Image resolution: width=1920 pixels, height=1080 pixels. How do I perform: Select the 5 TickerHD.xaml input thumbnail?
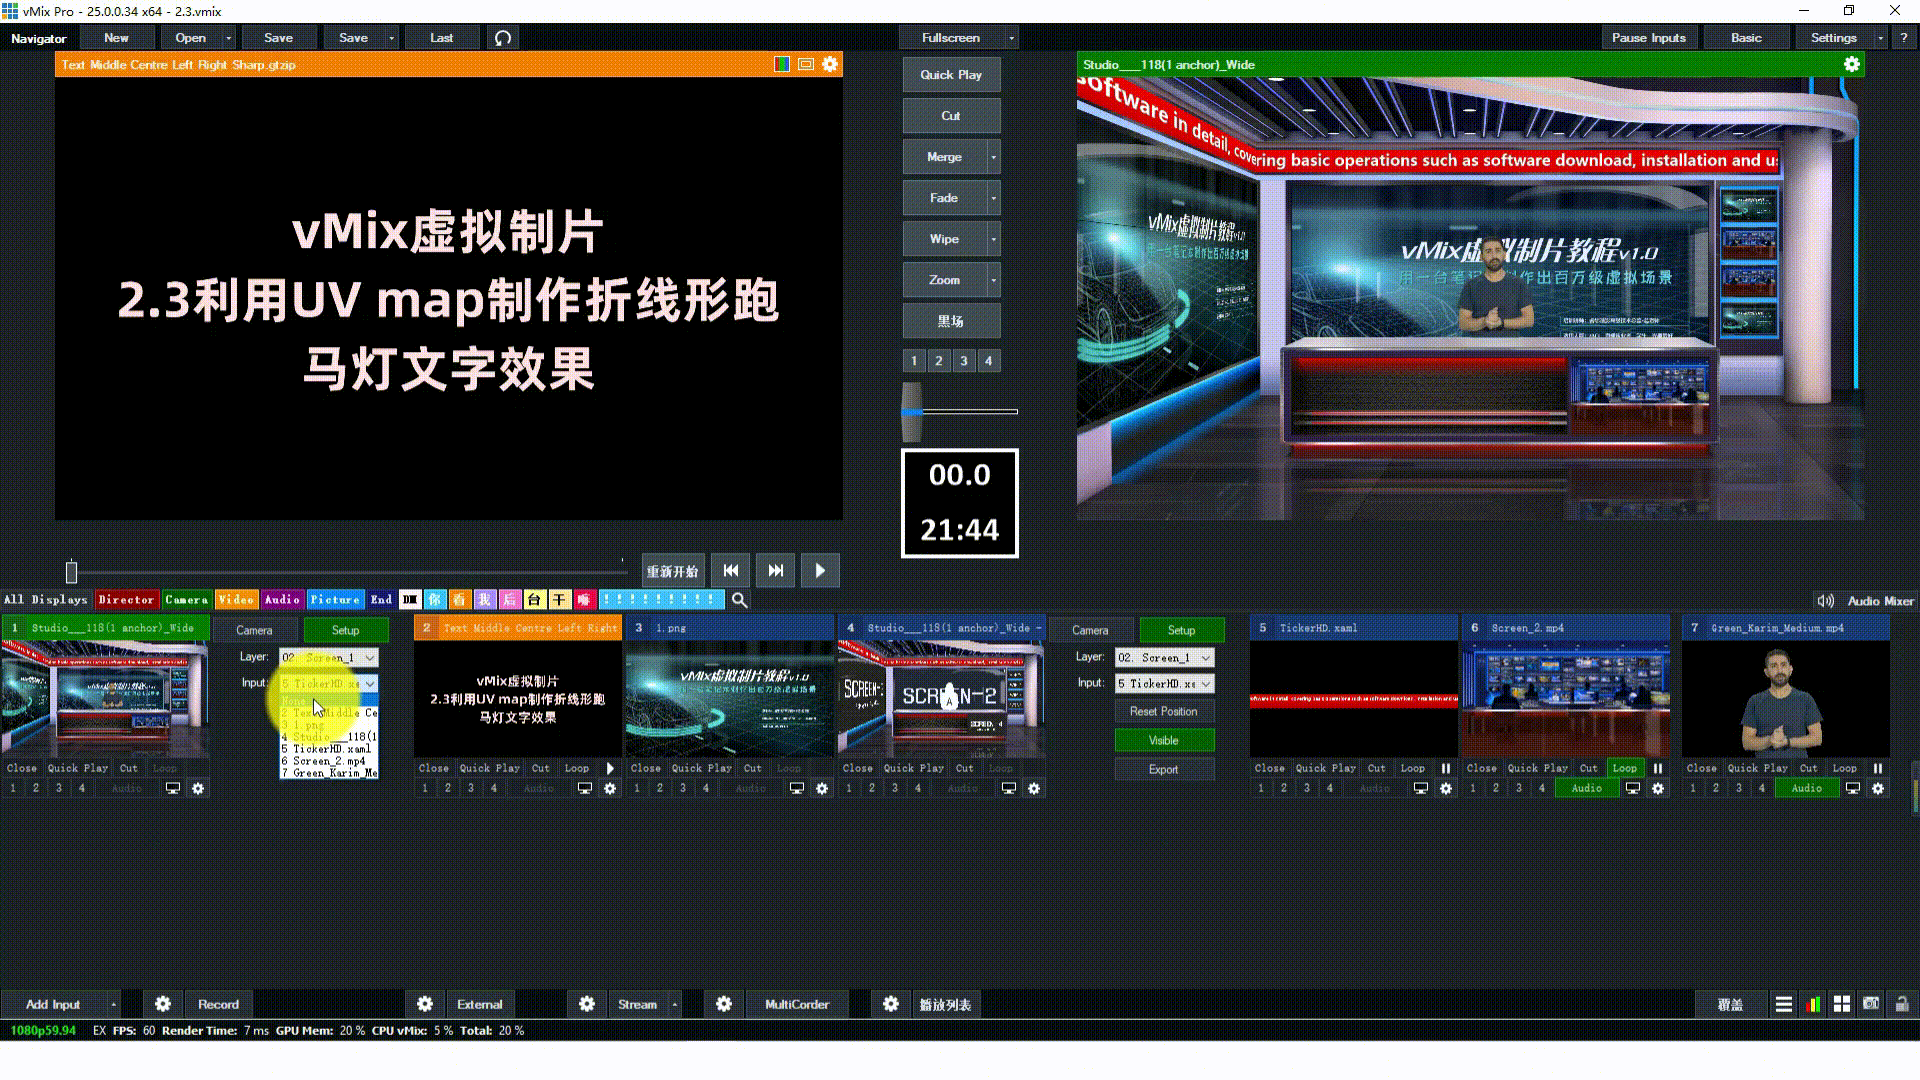coord(1354,699)
